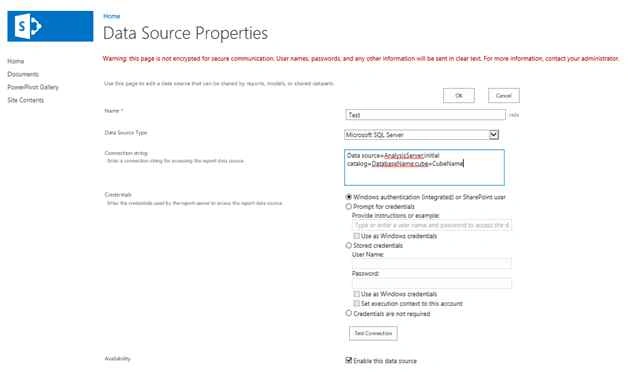Check Use as Windows credentials under Password
Screen dimensions: 628x372
click(356, 294)
